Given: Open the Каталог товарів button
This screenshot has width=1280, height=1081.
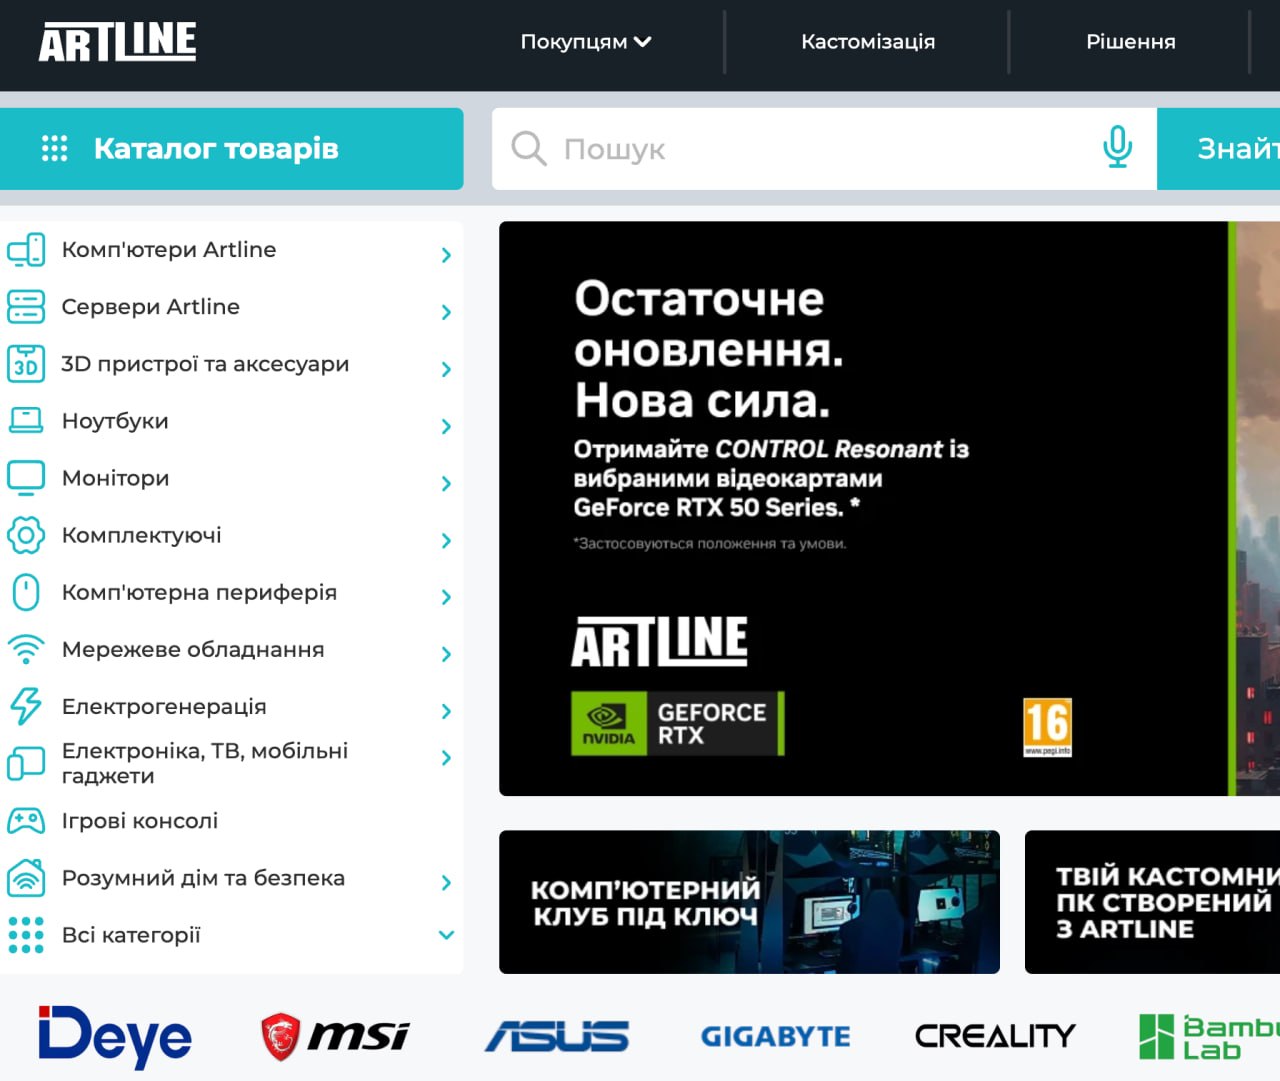Looking at the screenshot, I should point(231,149).
